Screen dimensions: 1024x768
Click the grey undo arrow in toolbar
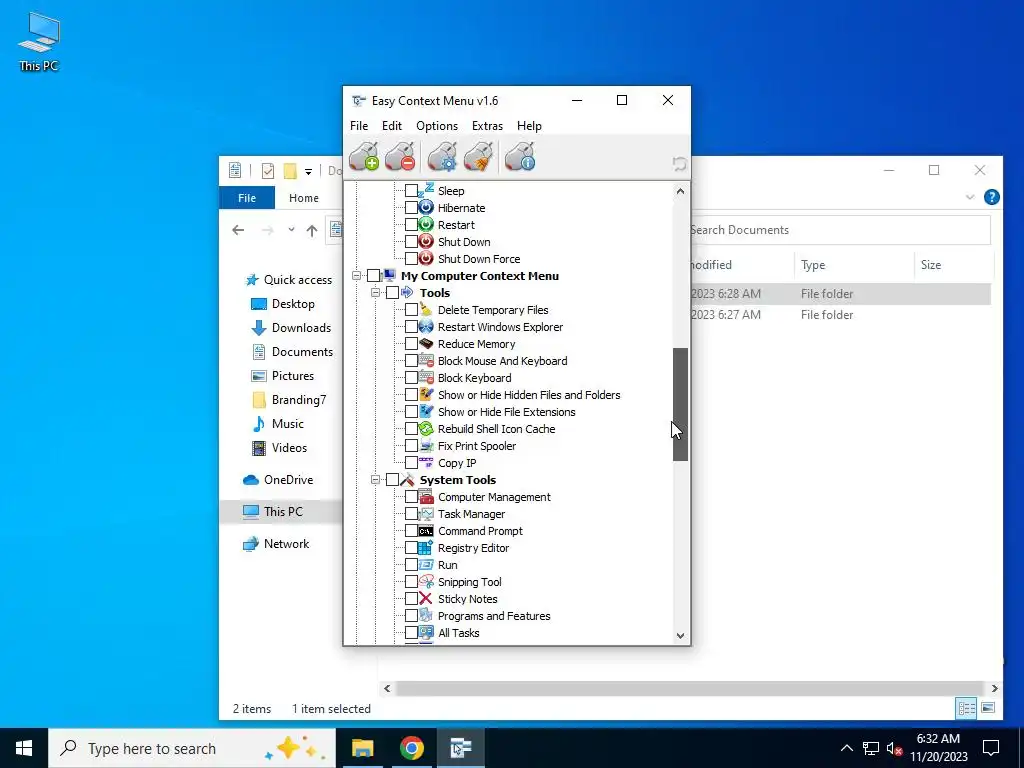click(x=679, y=164)
